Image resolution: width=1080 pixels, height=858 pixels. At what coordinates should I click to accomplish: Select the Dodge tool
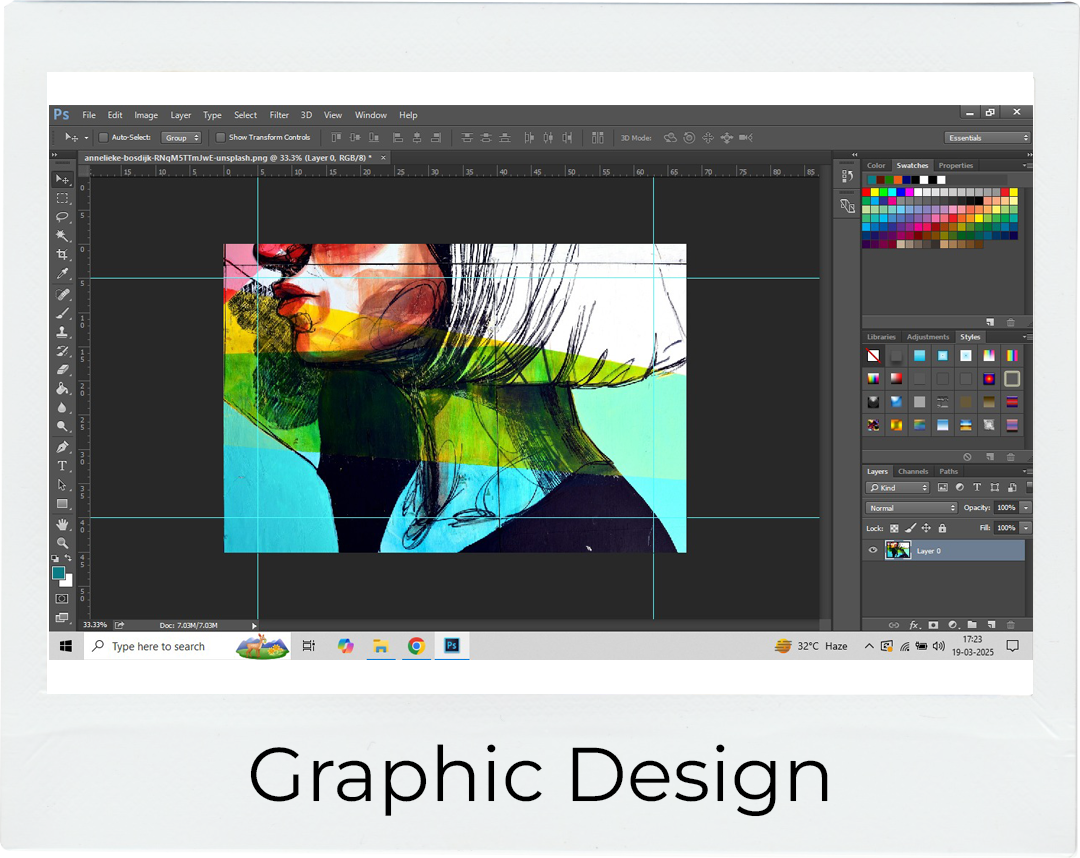pyautogui.click(x=63, y=426)
